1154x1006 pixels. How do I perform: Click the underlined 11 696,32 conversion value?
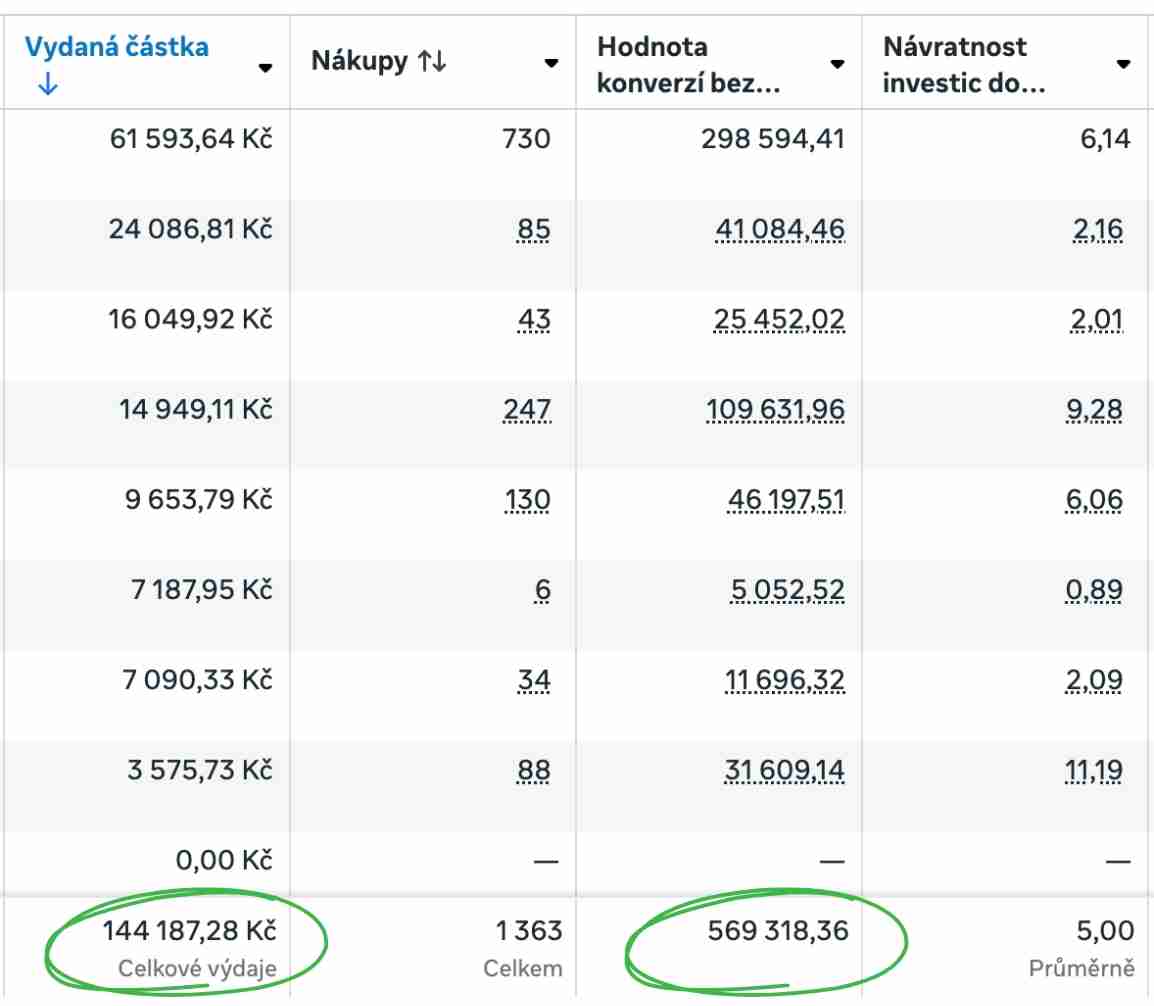click(x=785, y=681)
